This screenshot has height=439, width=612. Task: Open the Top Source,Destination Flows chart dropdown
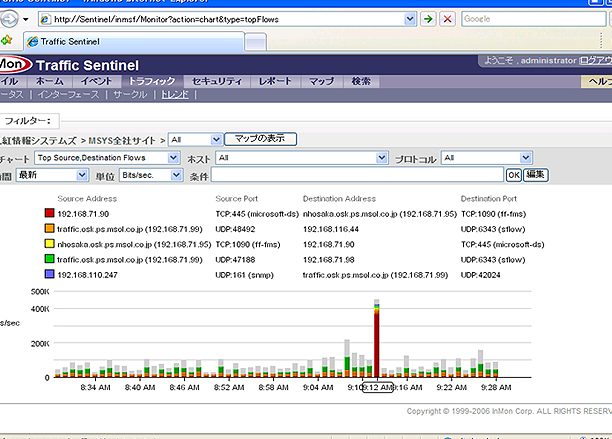pos(107,158)
